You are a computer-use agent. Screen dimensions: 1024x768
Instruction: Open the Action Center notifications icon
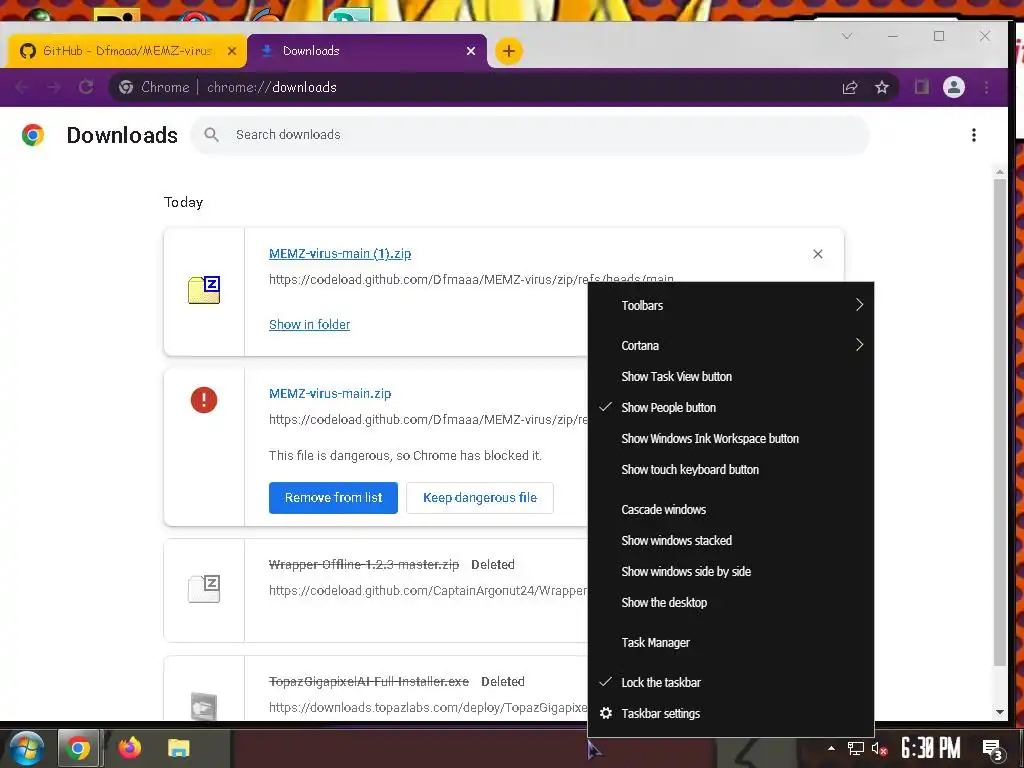(992, 749)
